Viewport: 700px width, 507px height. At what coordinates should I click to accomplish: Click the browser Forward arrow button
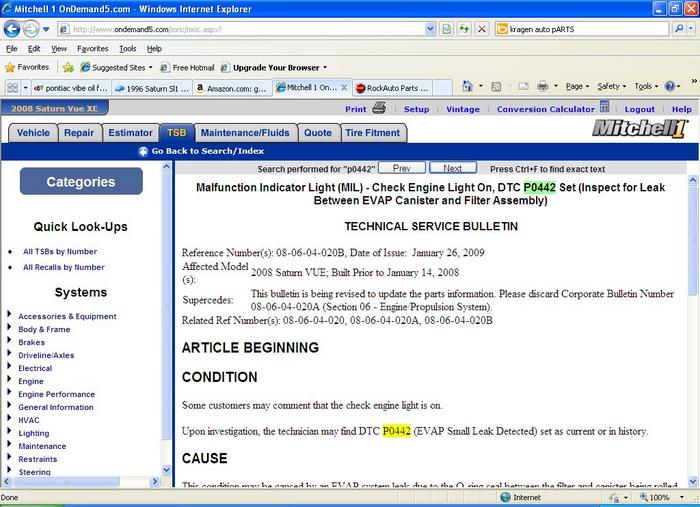click(30, 29)
